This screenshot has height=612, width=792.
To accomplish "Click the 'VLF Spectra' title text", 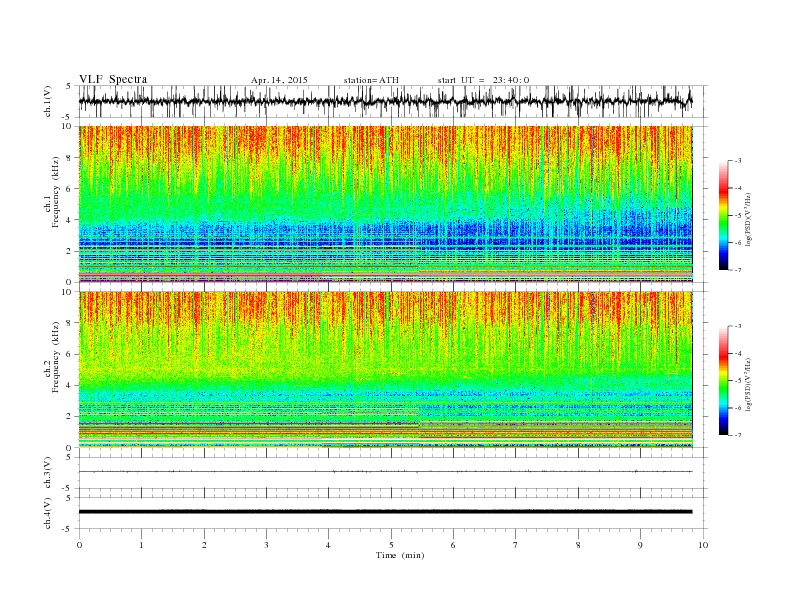I will coord(113,79).
